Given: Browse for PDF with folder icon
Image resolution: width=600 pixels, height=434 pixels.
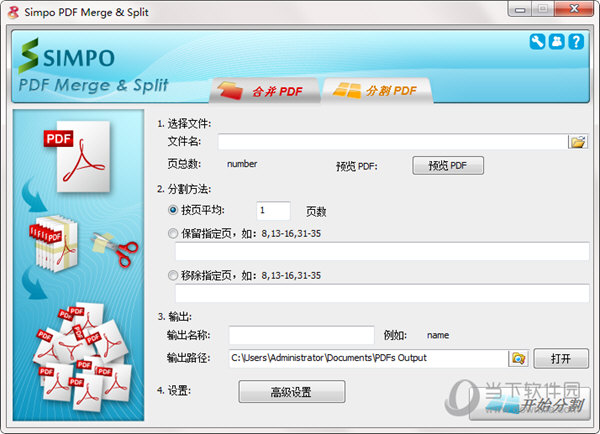Looking at the screenshot, I should (x=578, y=142).
